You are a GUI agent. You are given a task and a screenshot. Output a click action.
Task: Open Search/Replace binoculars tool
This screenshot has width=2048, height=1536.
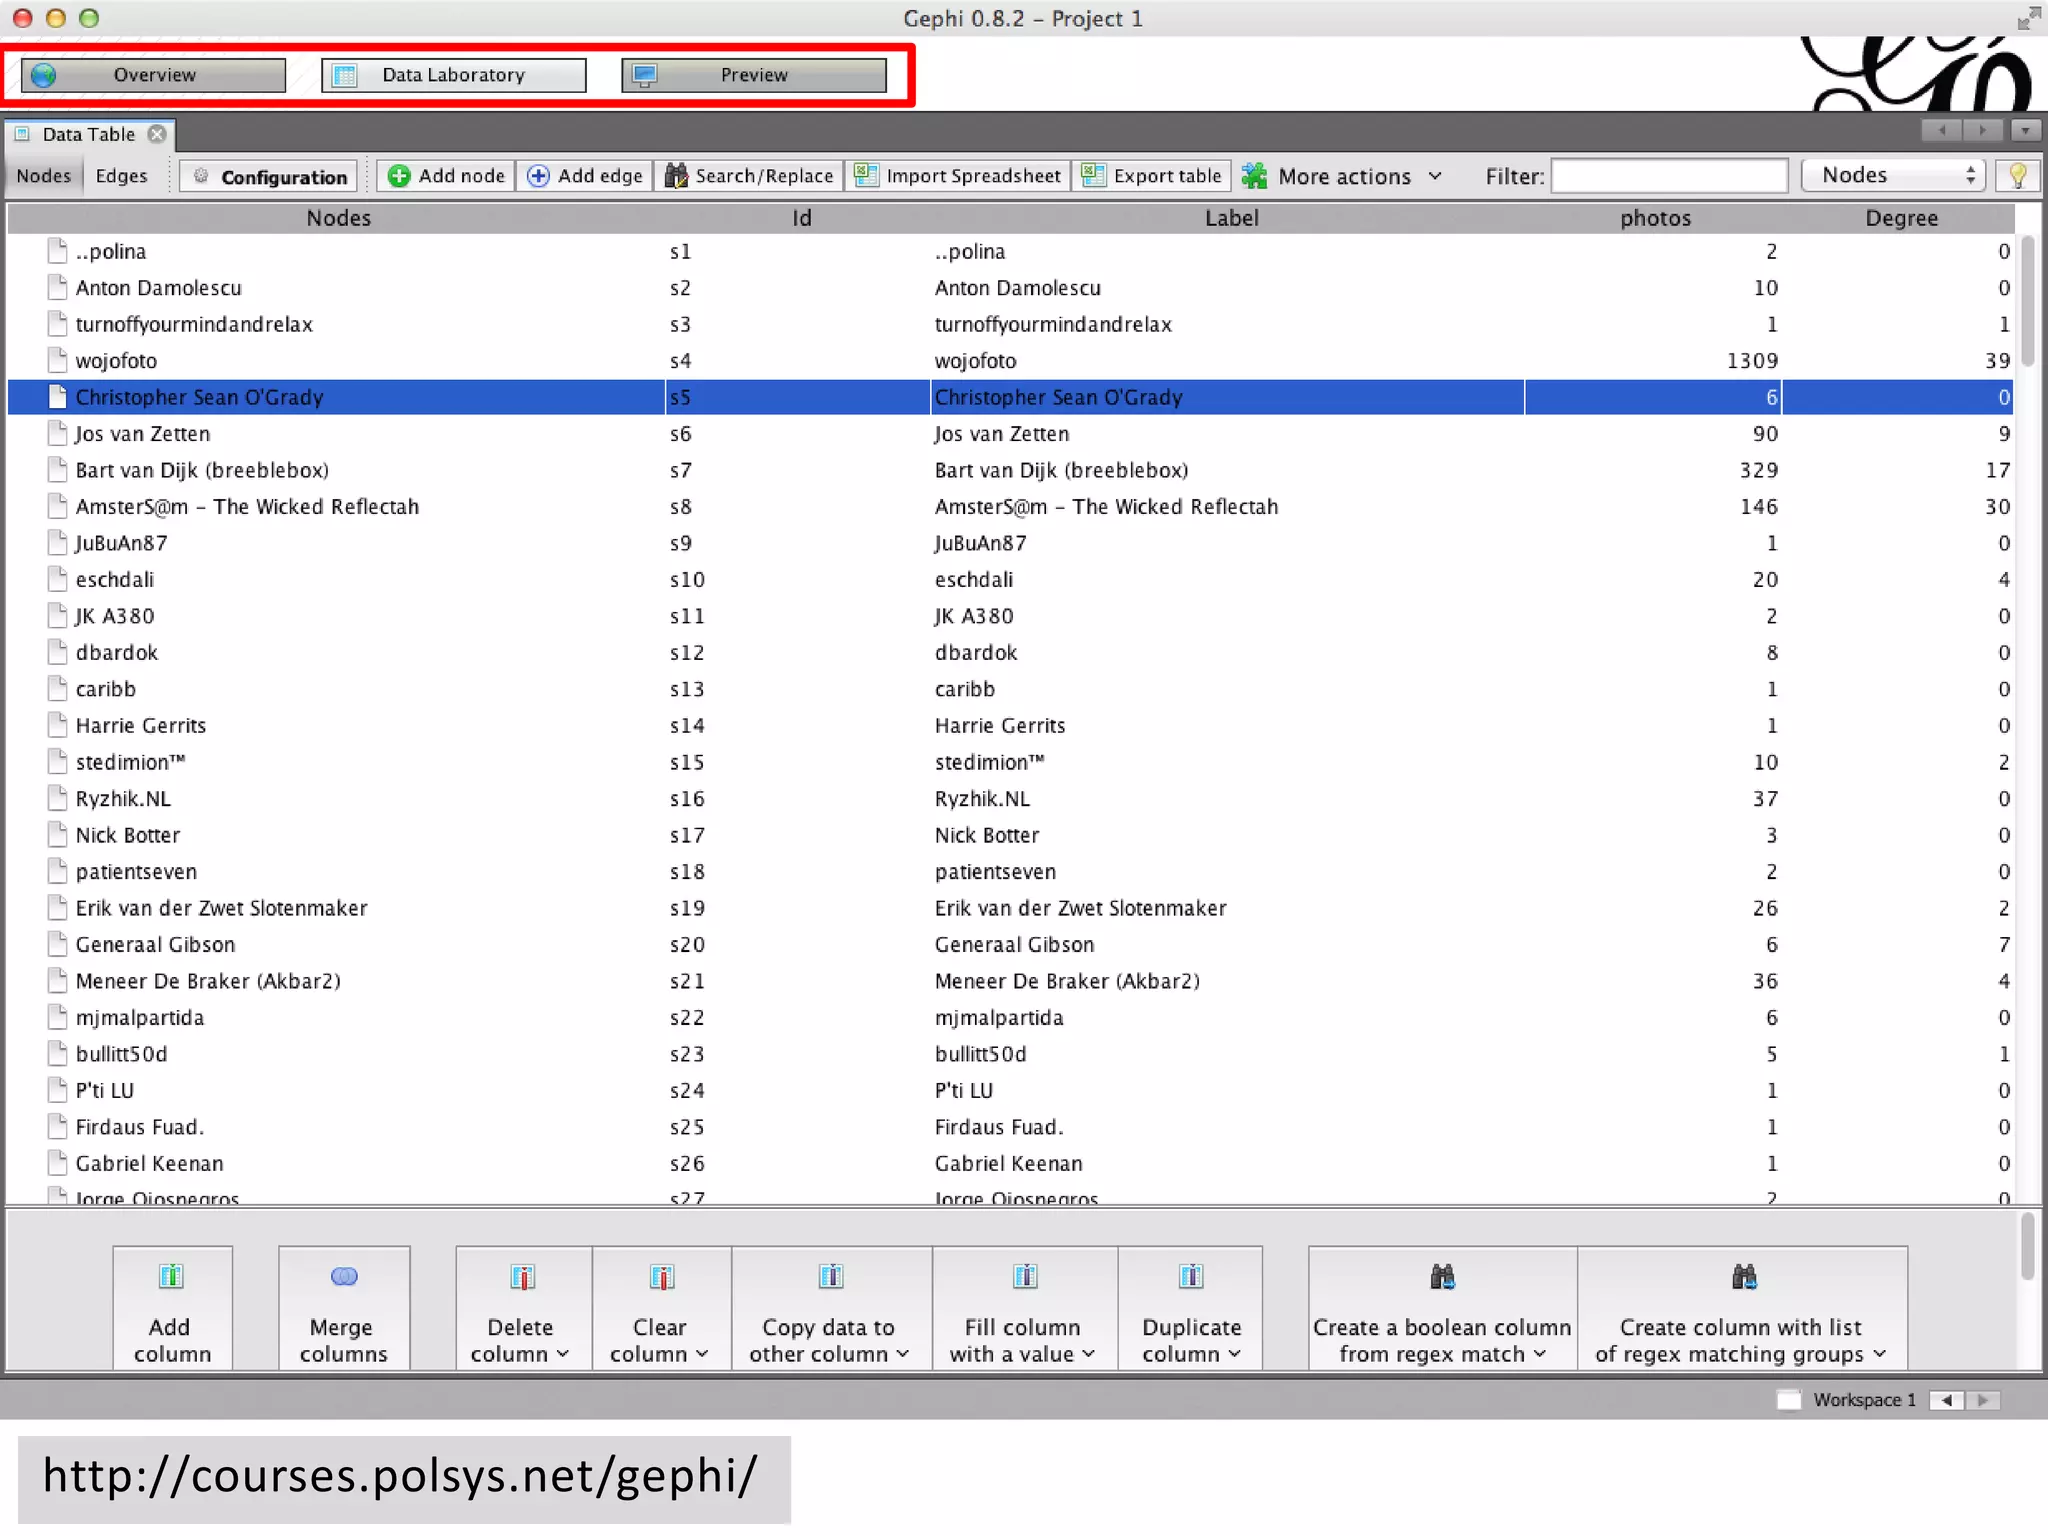pyautogui.click(x=676, y=176)
